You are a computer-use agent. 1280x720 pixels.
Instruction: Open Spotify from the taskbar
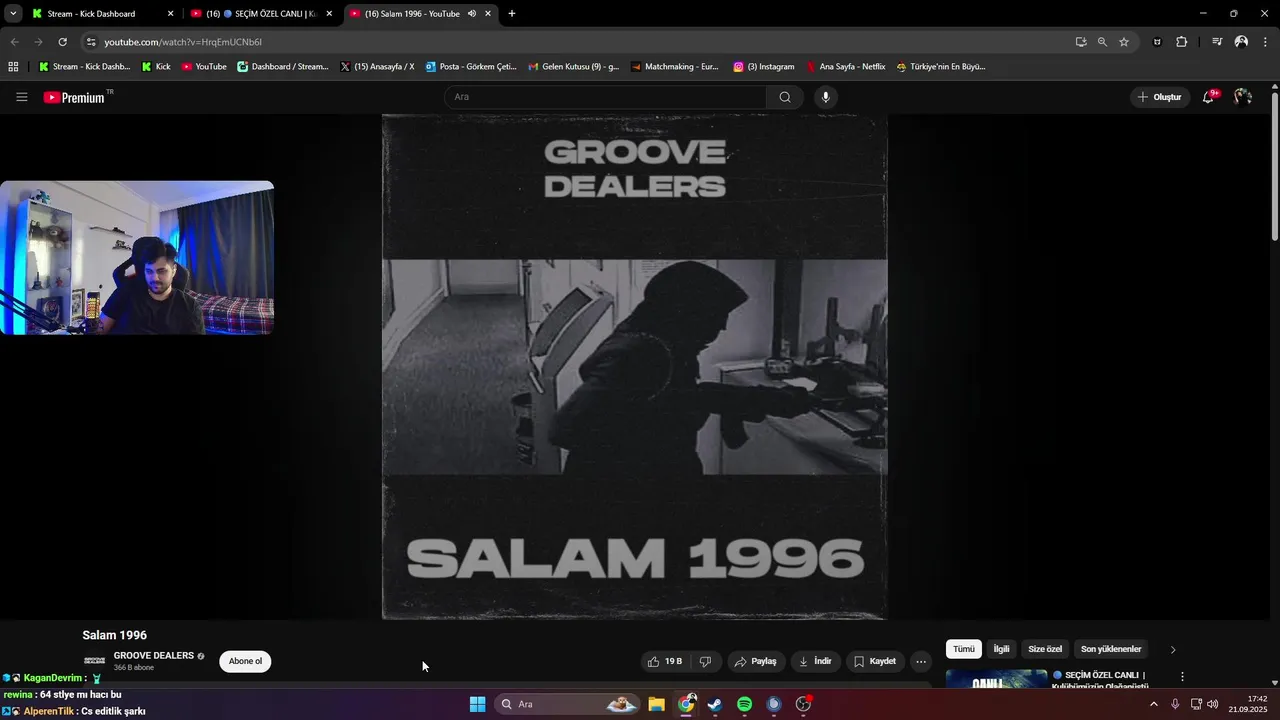pyautogui.click(x=744, y=704)
